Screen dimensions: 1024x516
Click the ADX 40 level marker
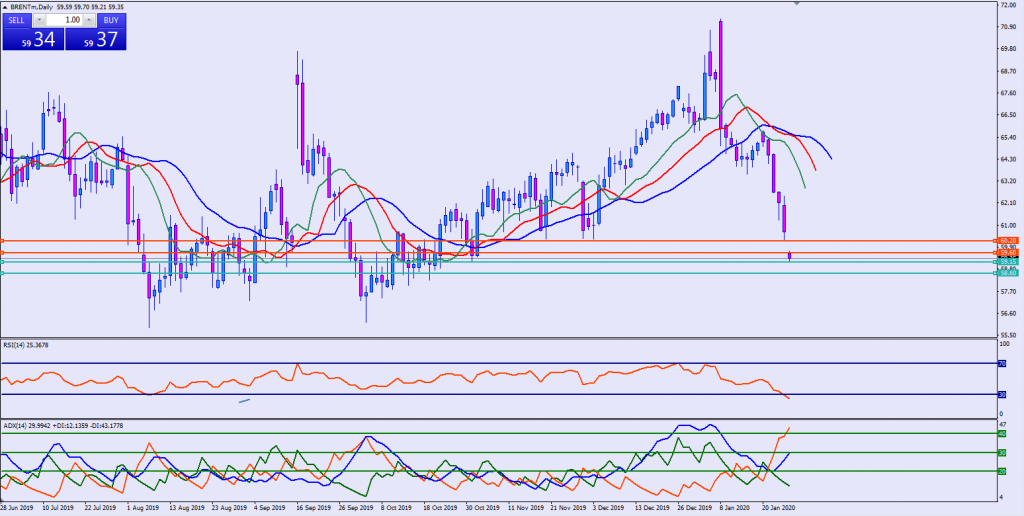coord(1002,434)
